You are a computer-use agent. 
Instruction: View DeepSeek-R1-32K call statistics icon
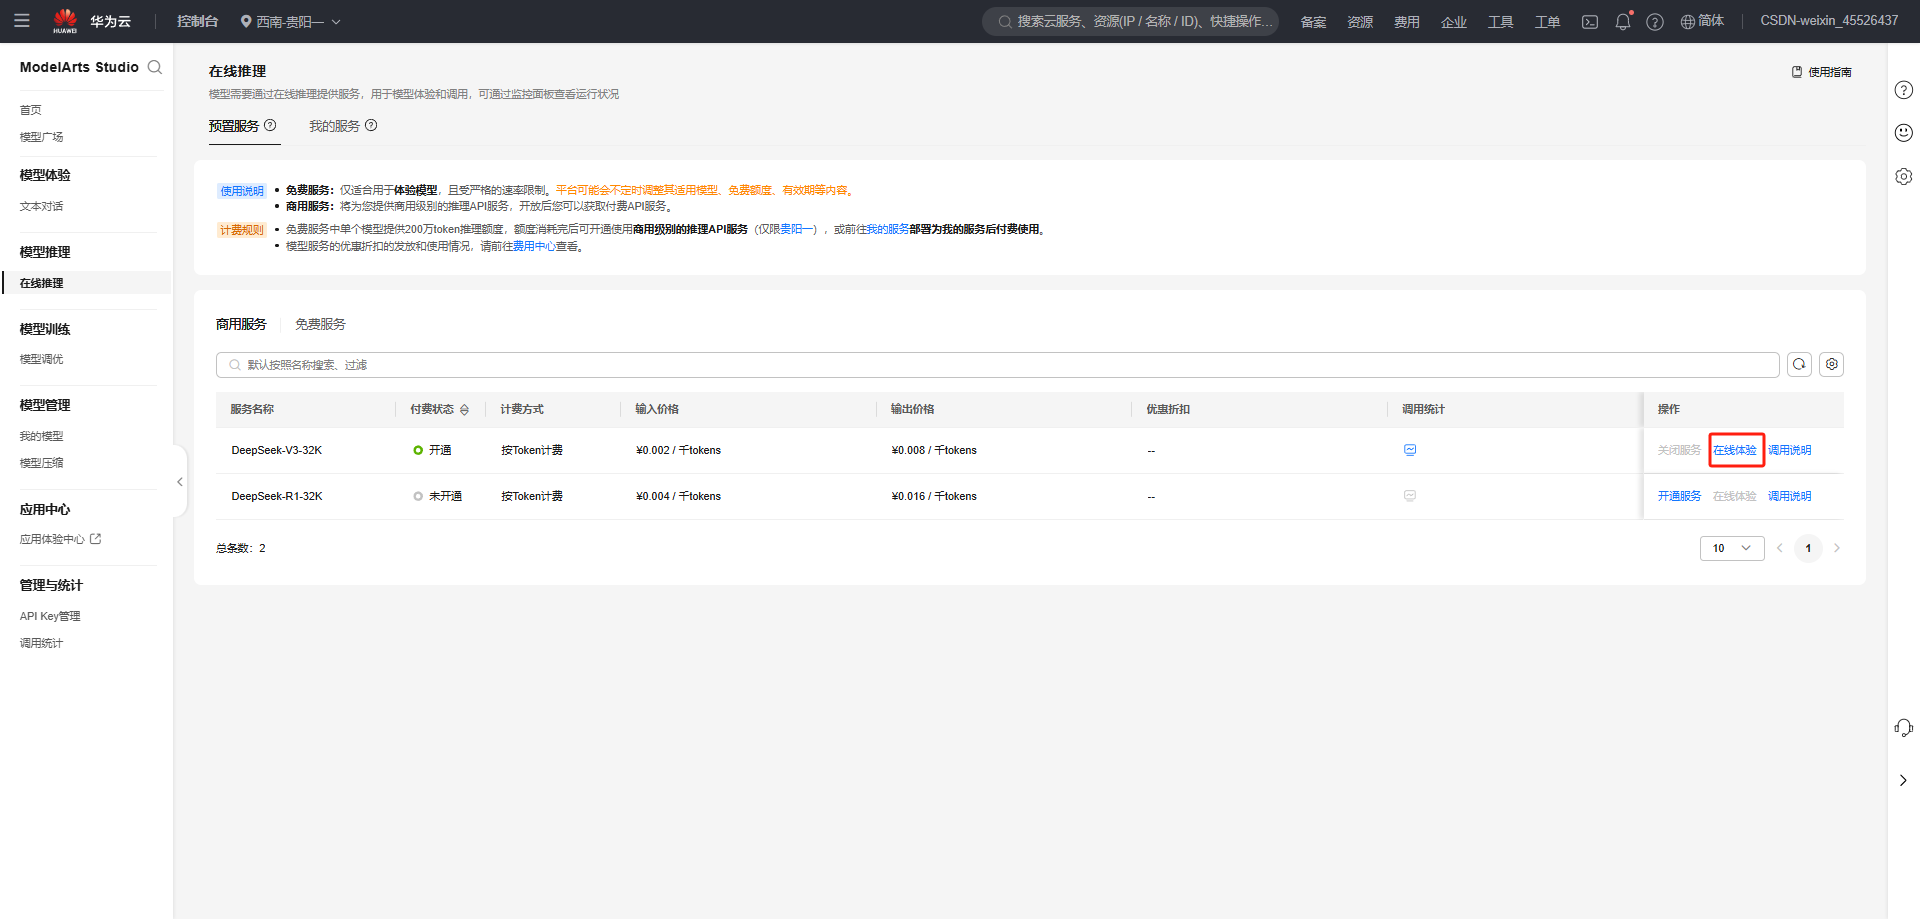click(x=1410, y=496)
